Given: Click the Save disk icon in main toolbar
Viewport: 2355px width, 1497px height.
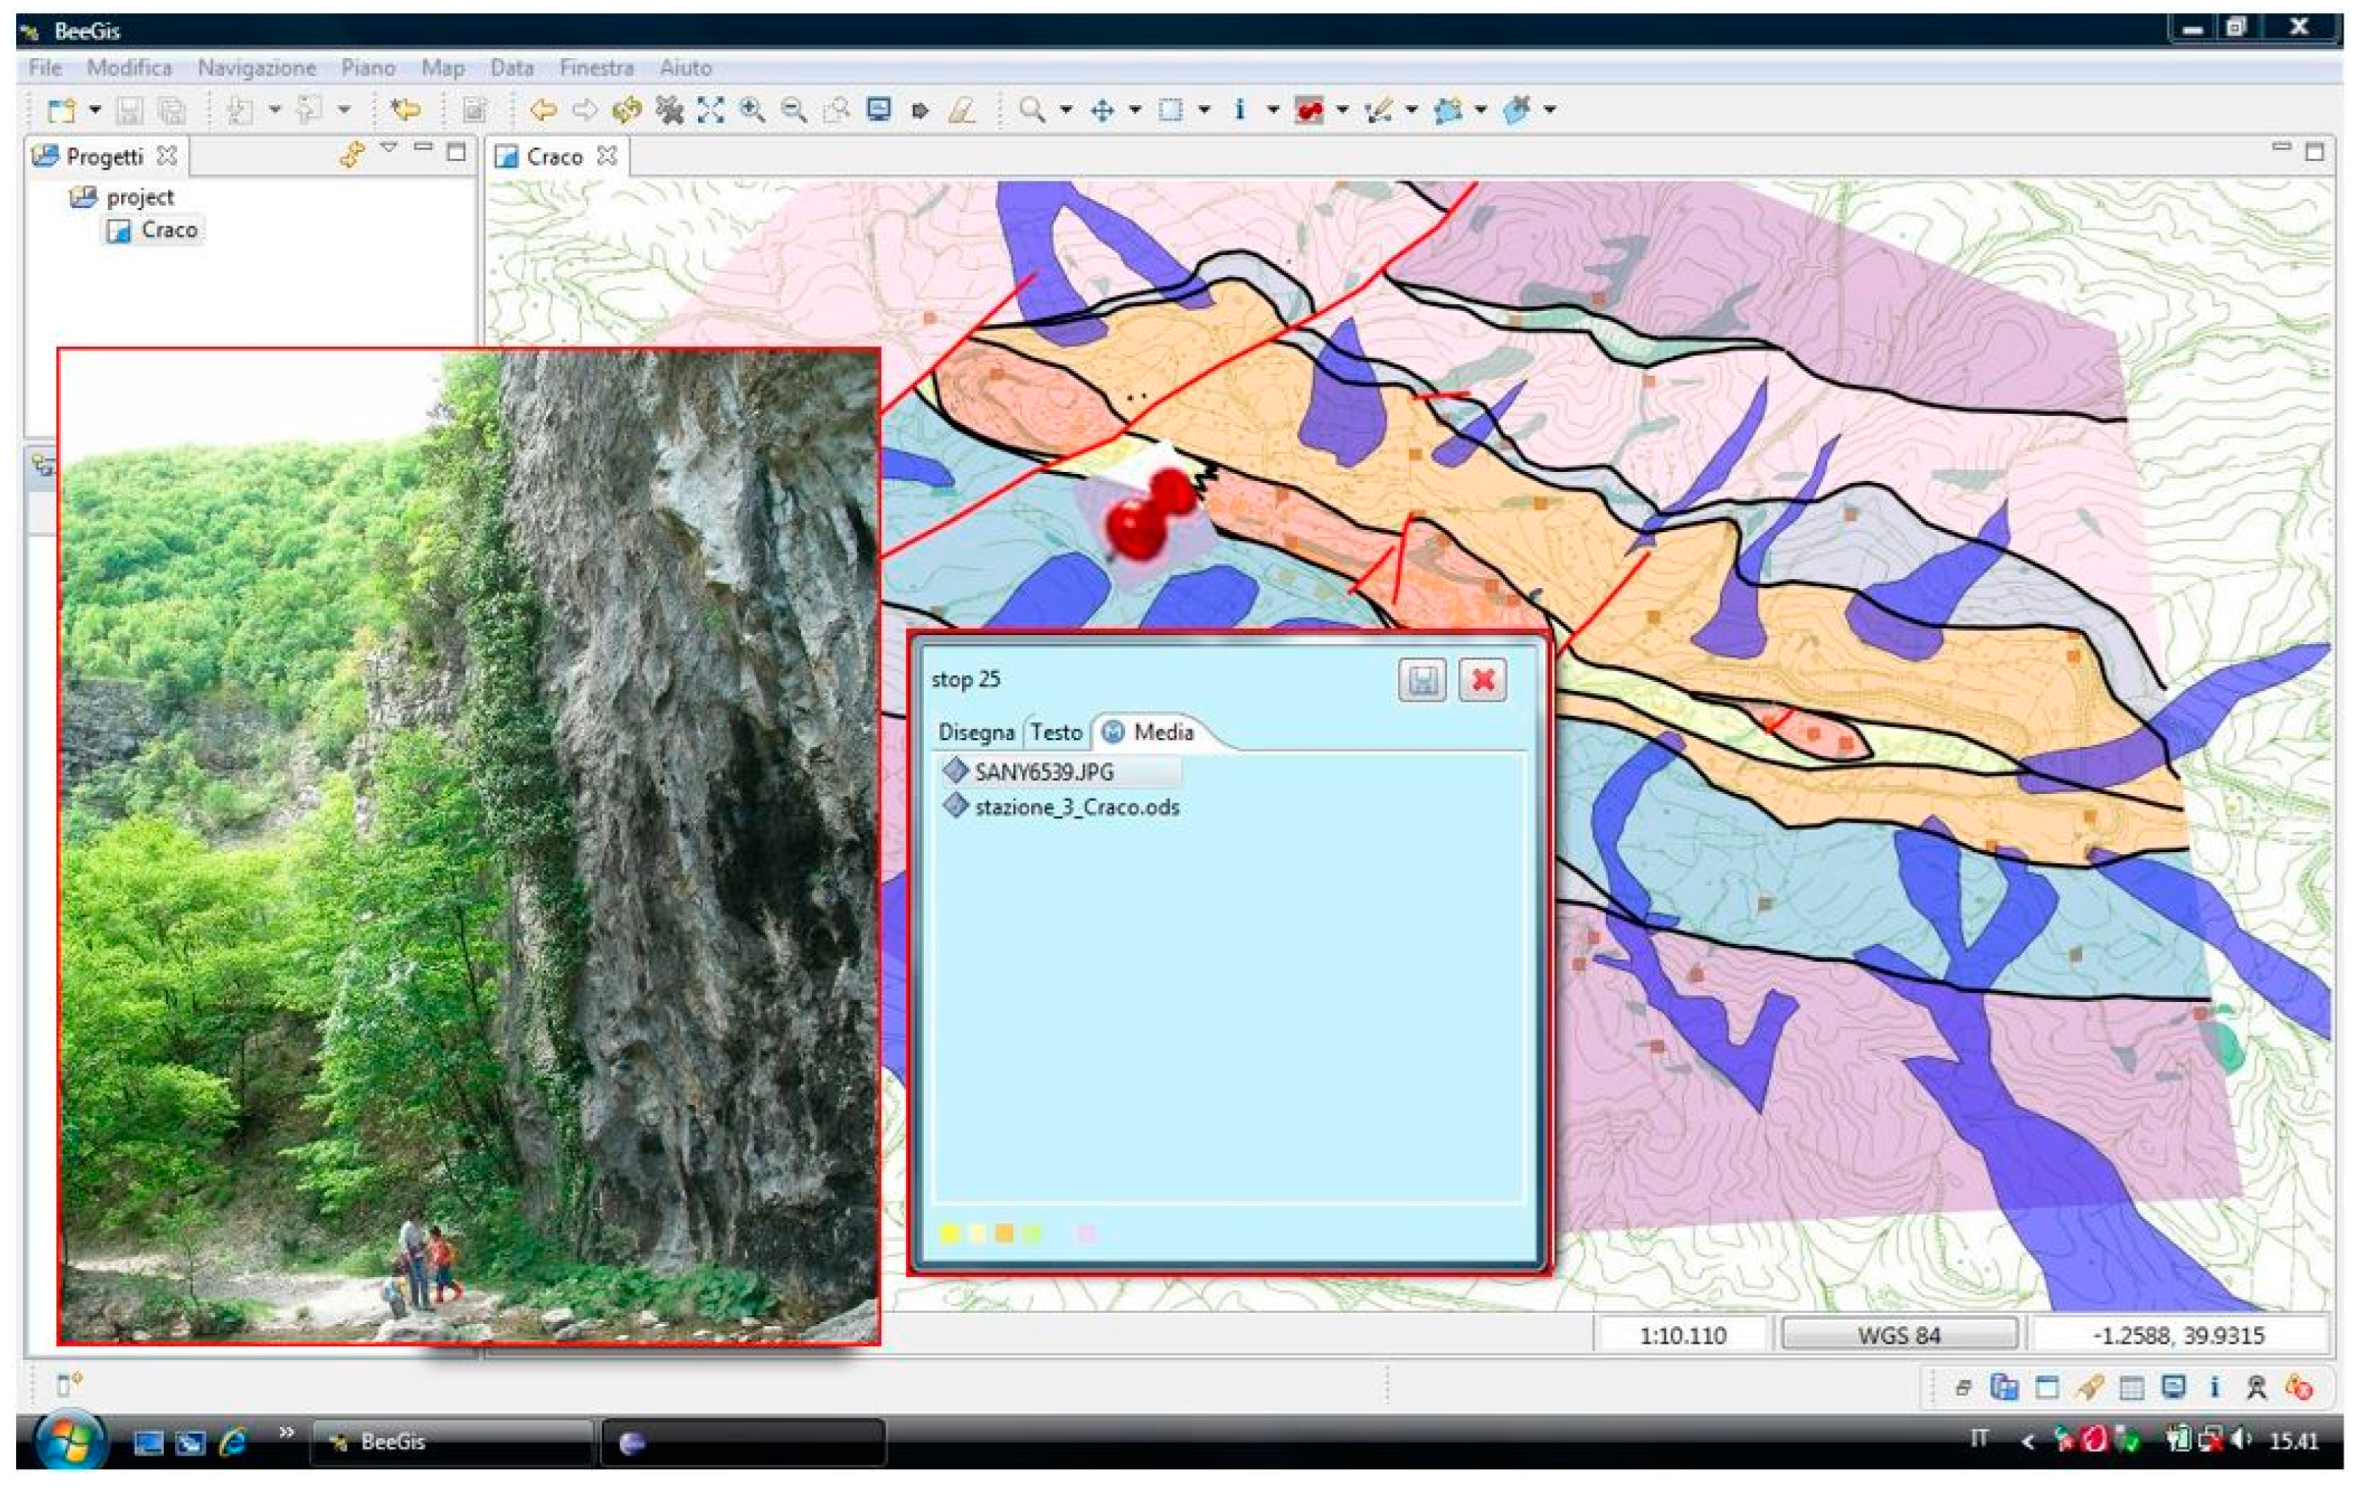Looking at the screenshot, I should pyautogui.click(x=129, y=110).
